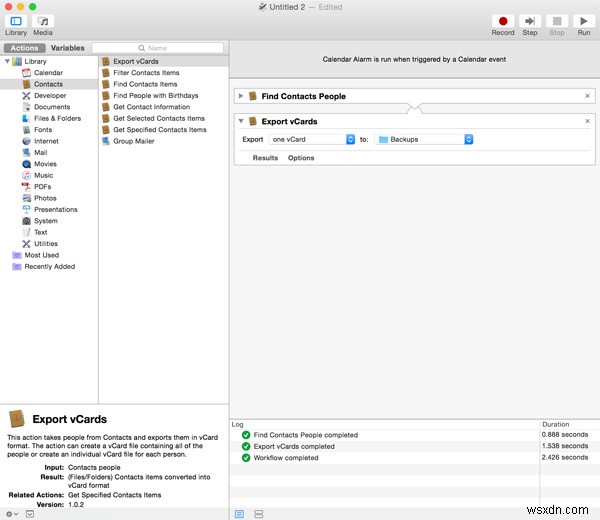
Task: Switch to the Actions tab
Action: pyautogui.click(x=24, y=48)
